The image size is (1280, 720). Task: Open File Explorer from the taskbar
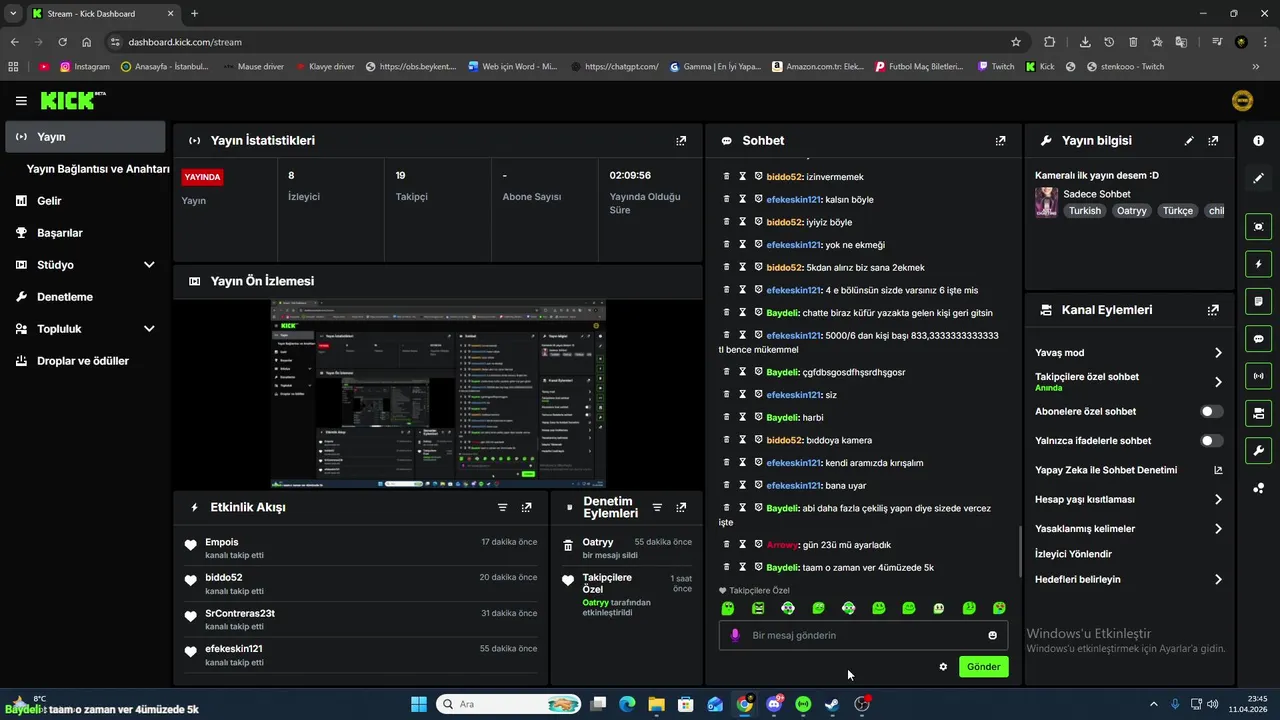pyautogui.click(x=656, y=704)
